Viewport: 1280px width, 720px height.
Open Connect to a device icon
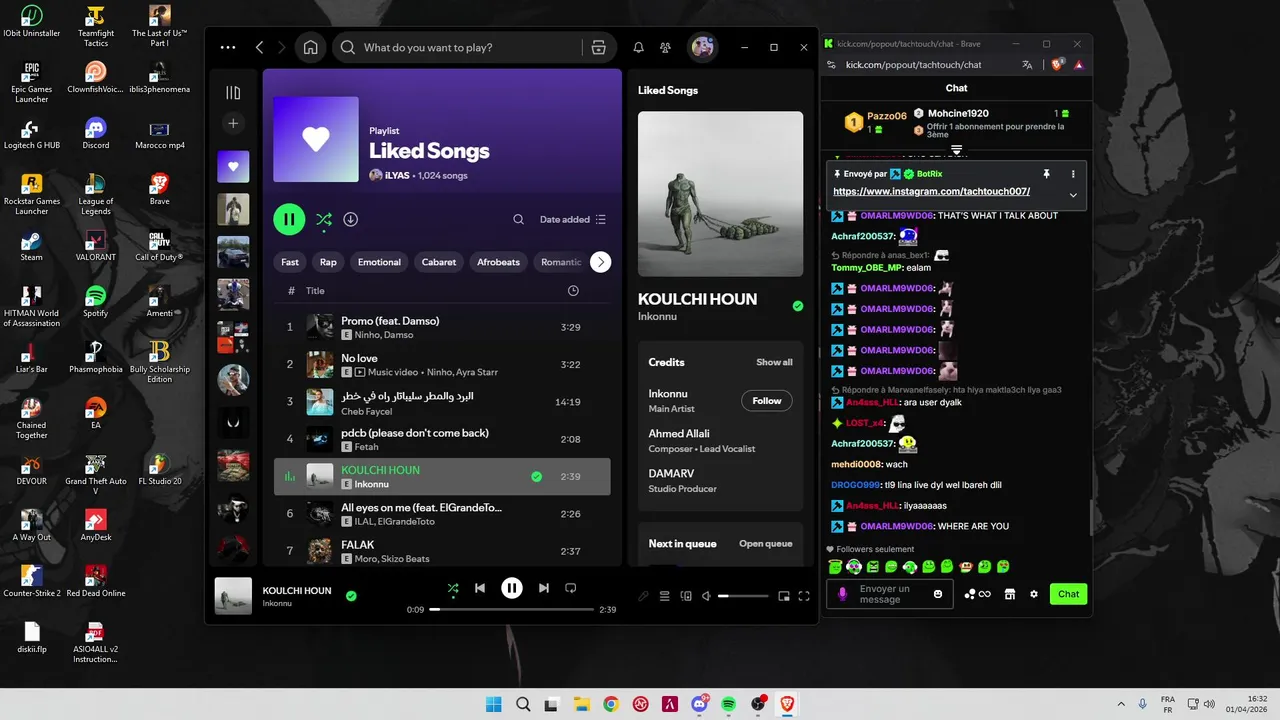686,596
